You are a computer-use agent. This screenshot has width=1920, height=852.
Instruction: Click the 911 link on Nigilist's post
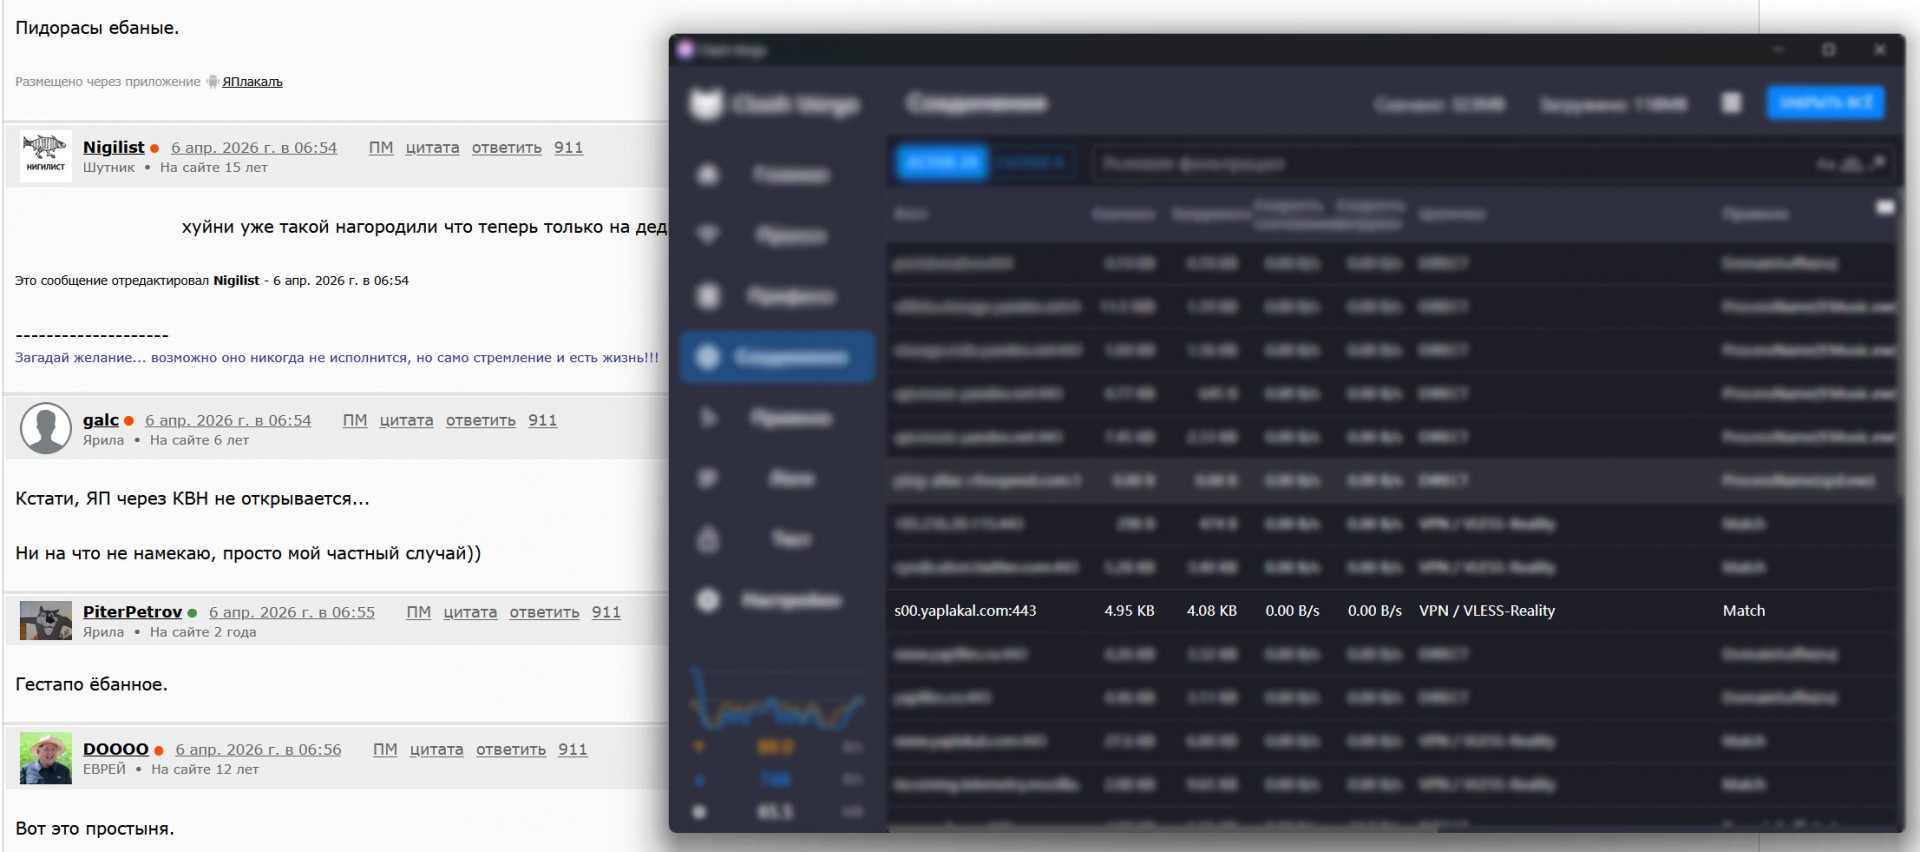(x=569, y=148)
